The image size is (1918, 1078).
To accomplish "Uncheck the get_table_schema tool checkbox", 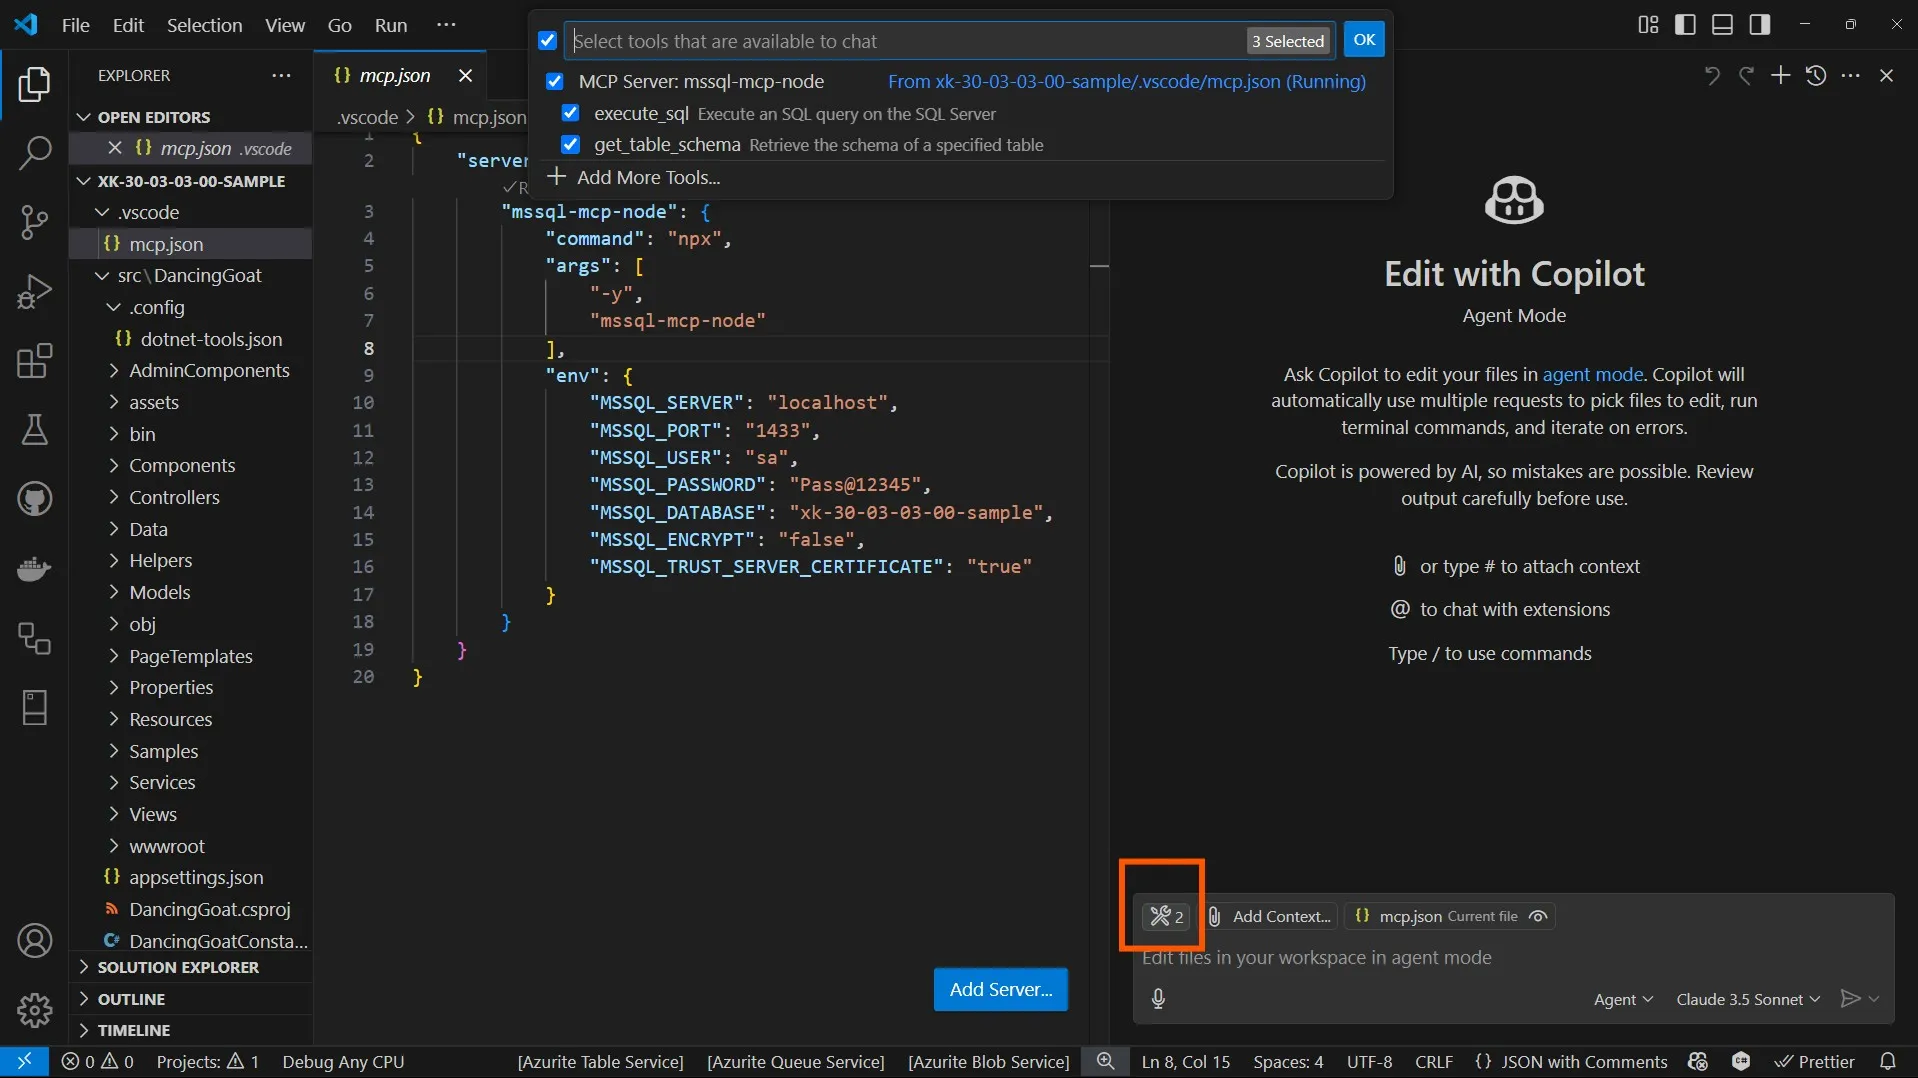I will click(570, 144).
